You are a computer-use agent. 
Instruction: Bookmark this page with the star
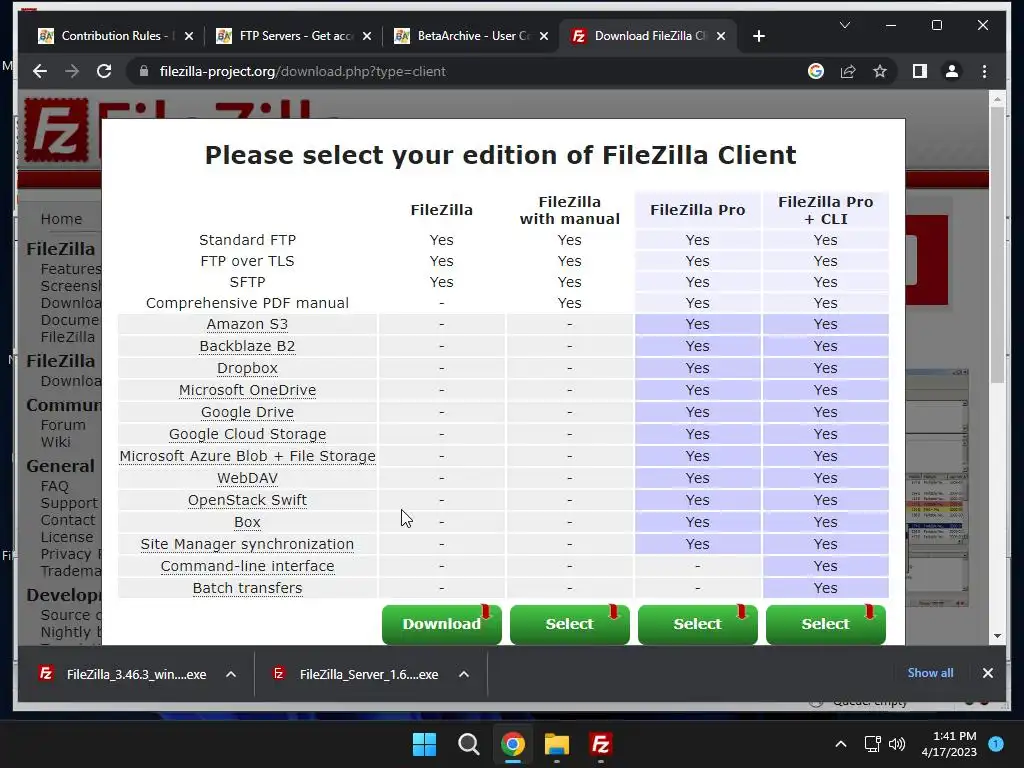880,71
